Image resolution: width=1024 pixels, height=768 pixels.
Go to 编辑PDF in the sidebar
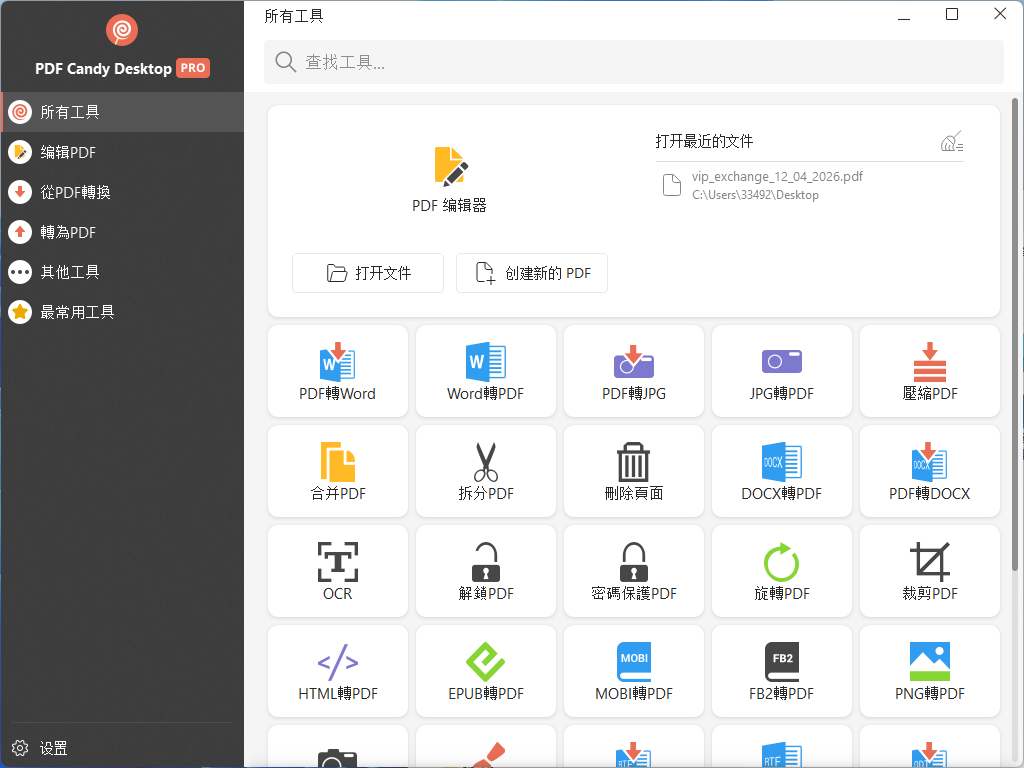(122, 152)
